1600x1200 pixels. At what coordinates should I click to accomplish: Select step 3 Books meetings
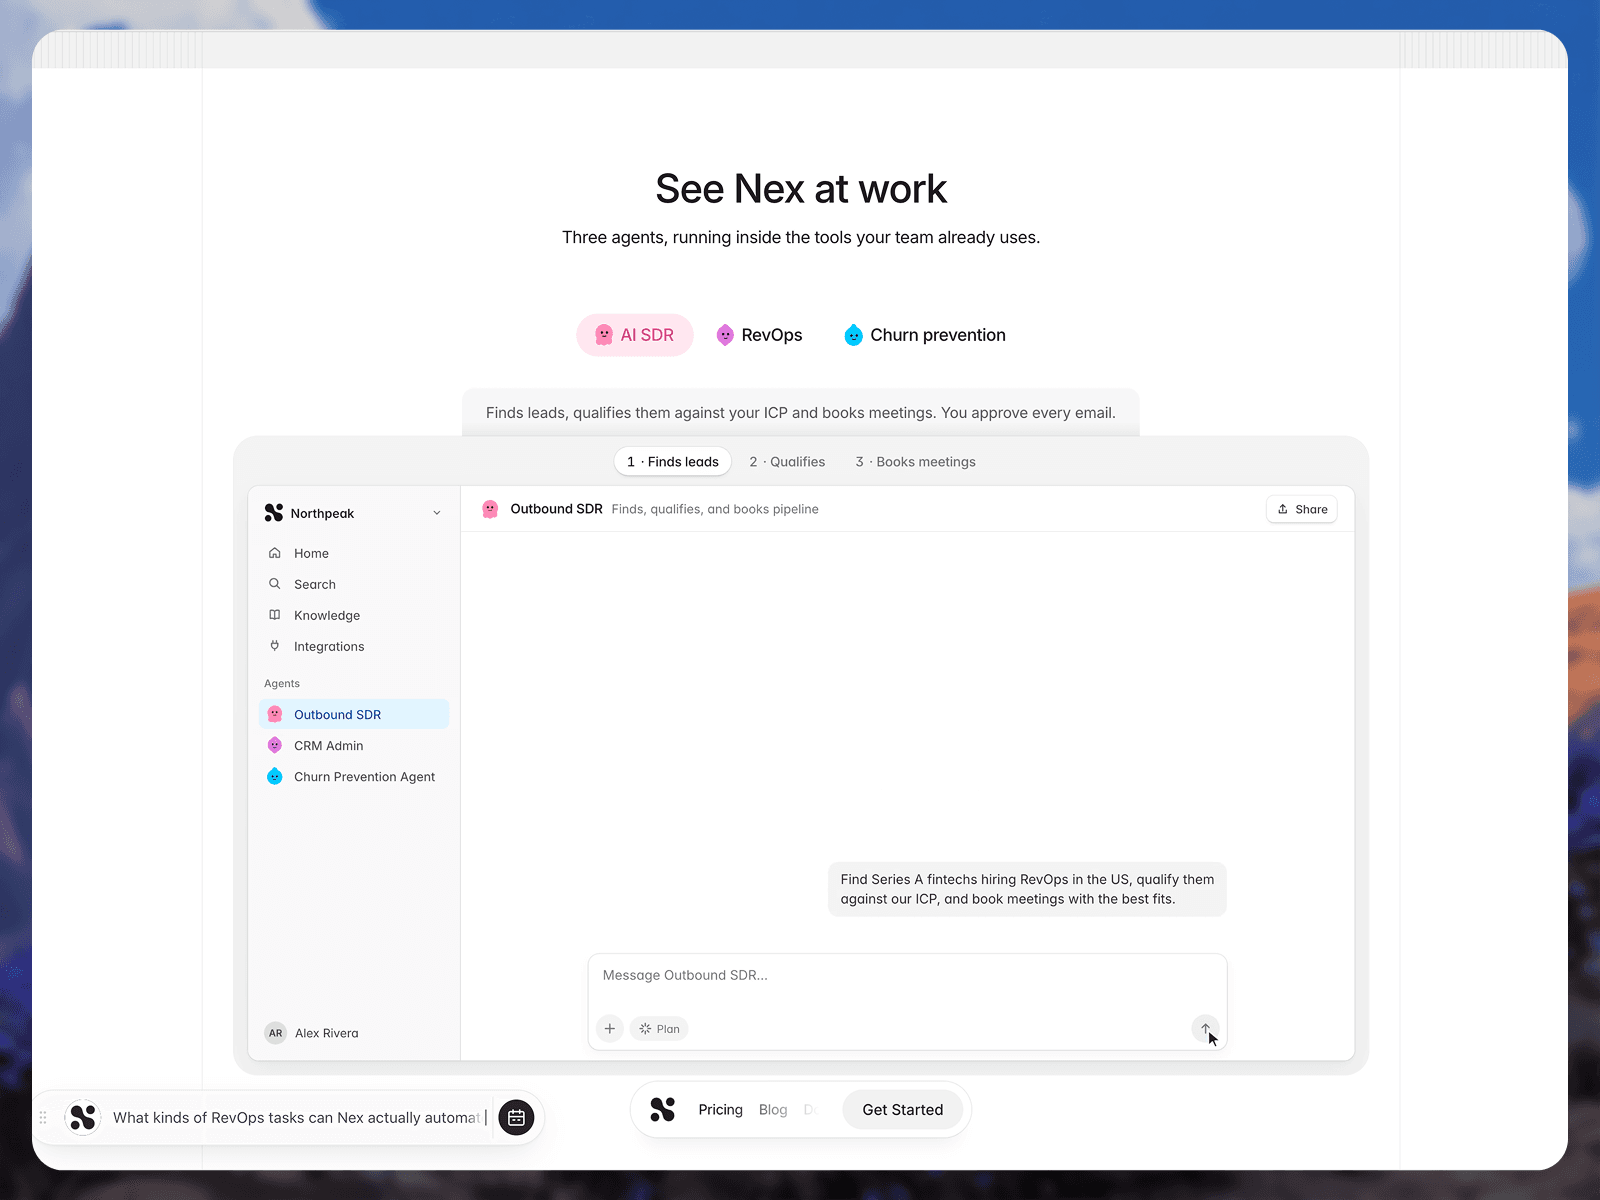(x=915, y=462)
